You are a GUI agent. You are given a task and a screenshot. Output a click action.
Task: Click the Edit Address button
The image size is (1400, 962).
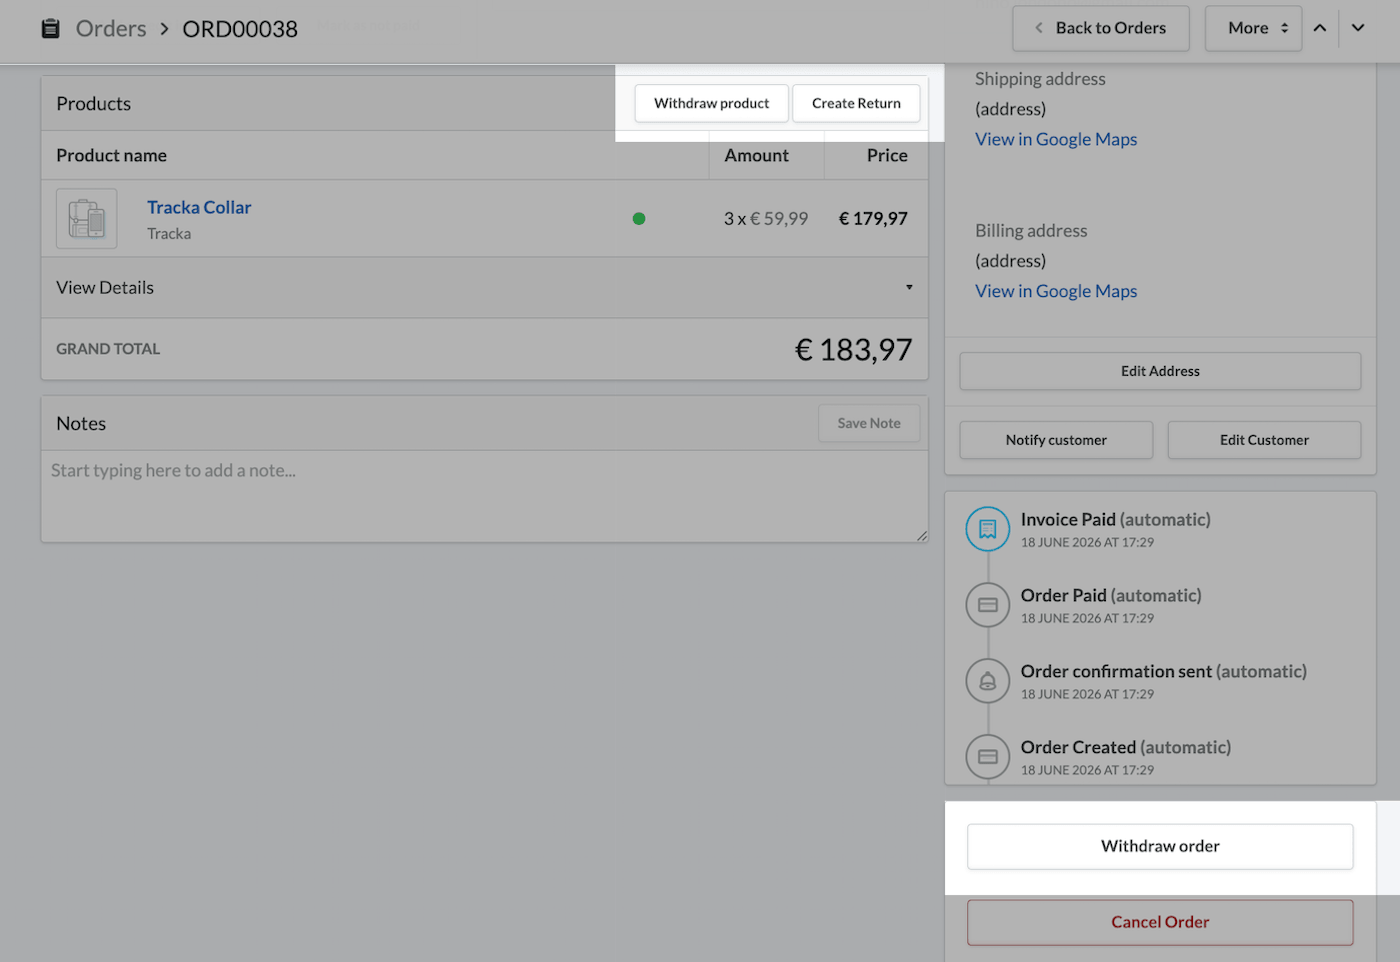coord(1160,371)
